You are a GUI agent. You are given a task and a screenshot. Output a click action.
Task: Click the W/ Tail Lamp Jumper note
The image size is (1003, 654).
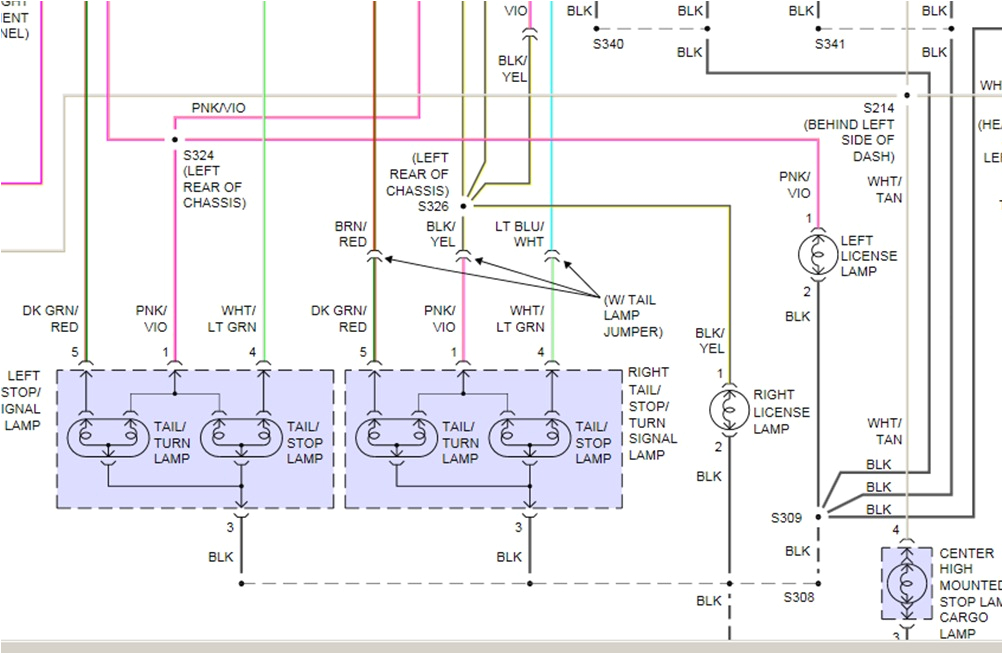pos(631,315)
